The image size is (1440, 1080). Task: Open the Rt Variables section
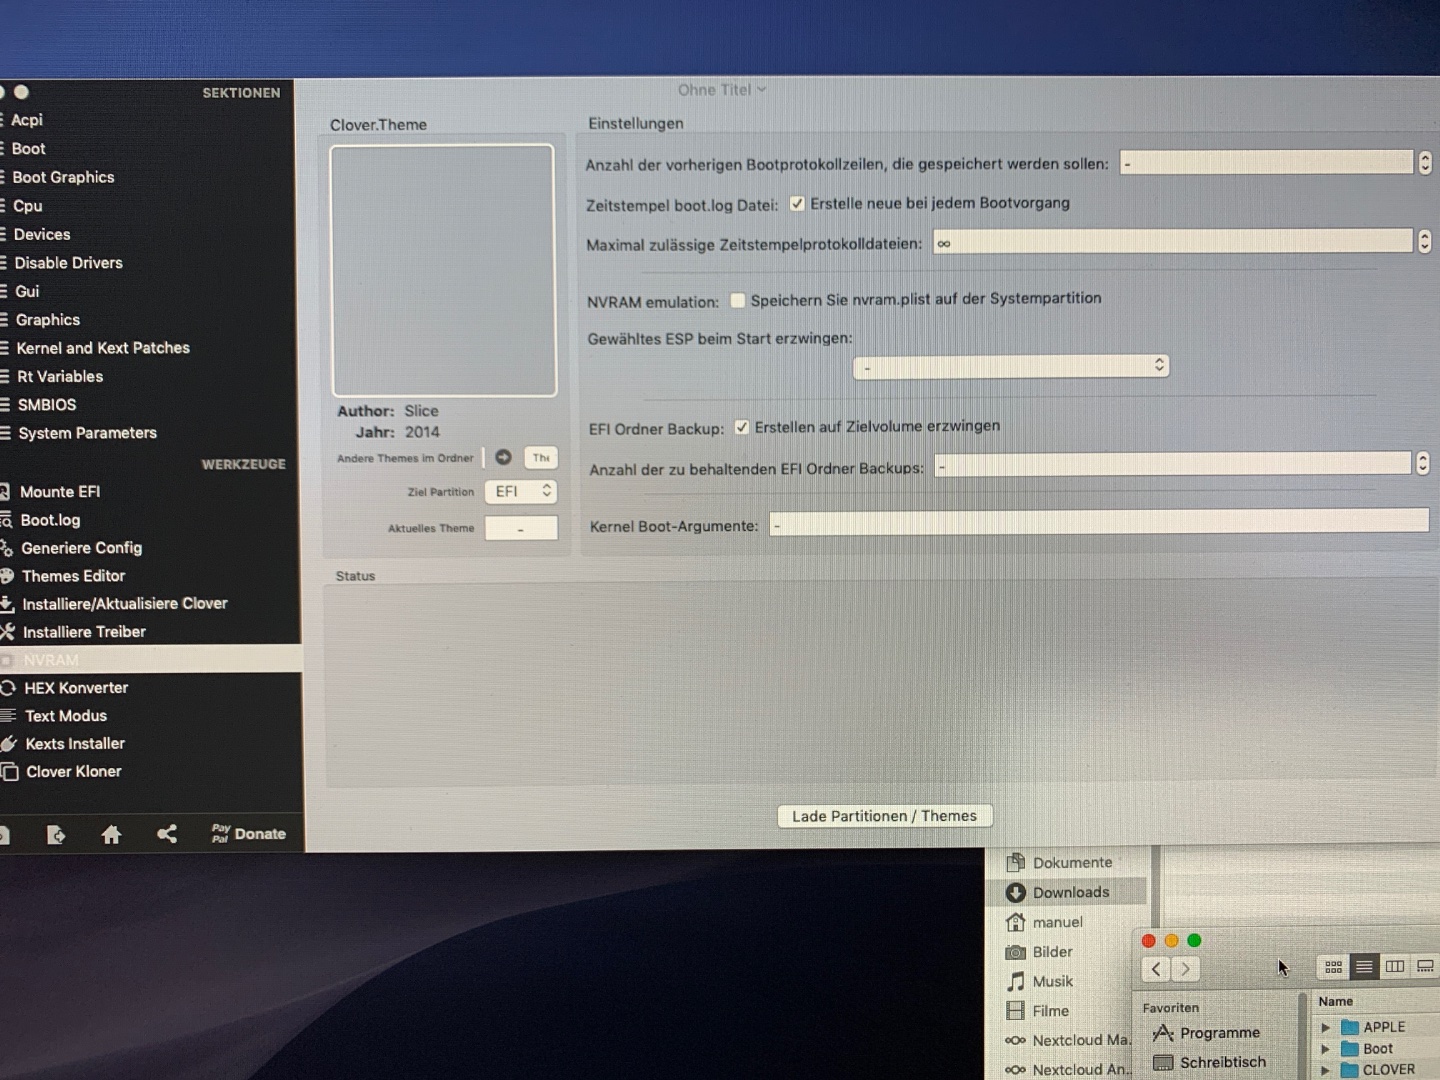pos(60,376)
